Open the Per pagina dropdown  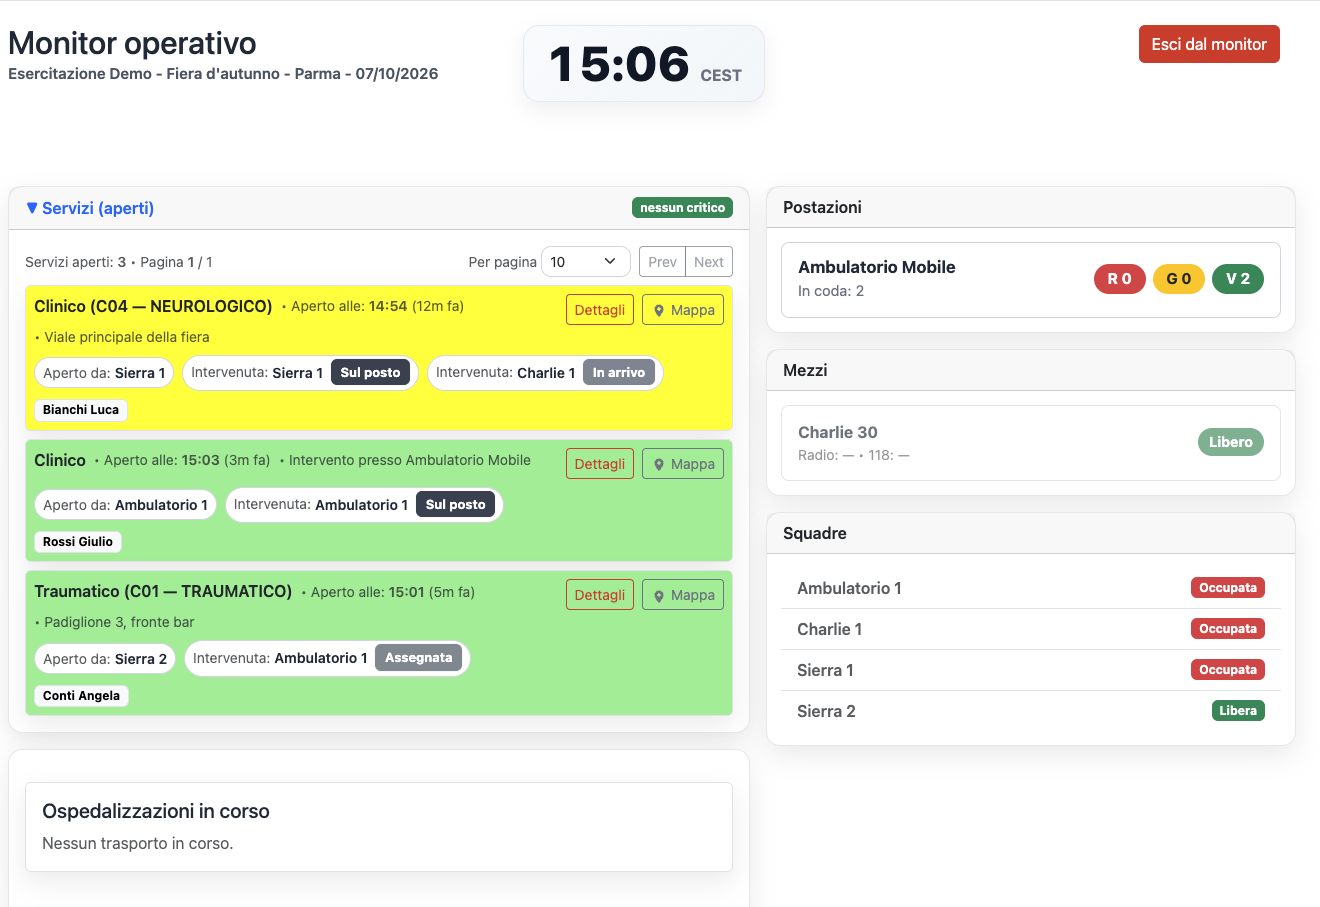[x=586, y=262]
